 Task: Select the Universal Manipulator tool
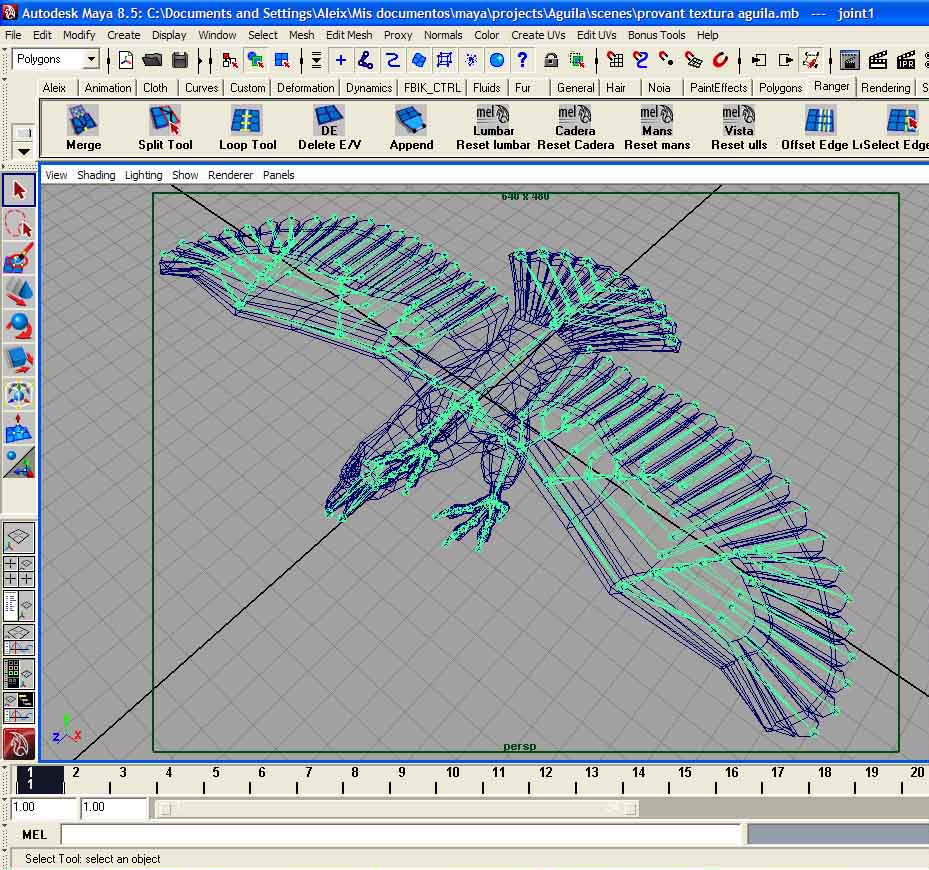pyautogui.click(x=19, y=395)
